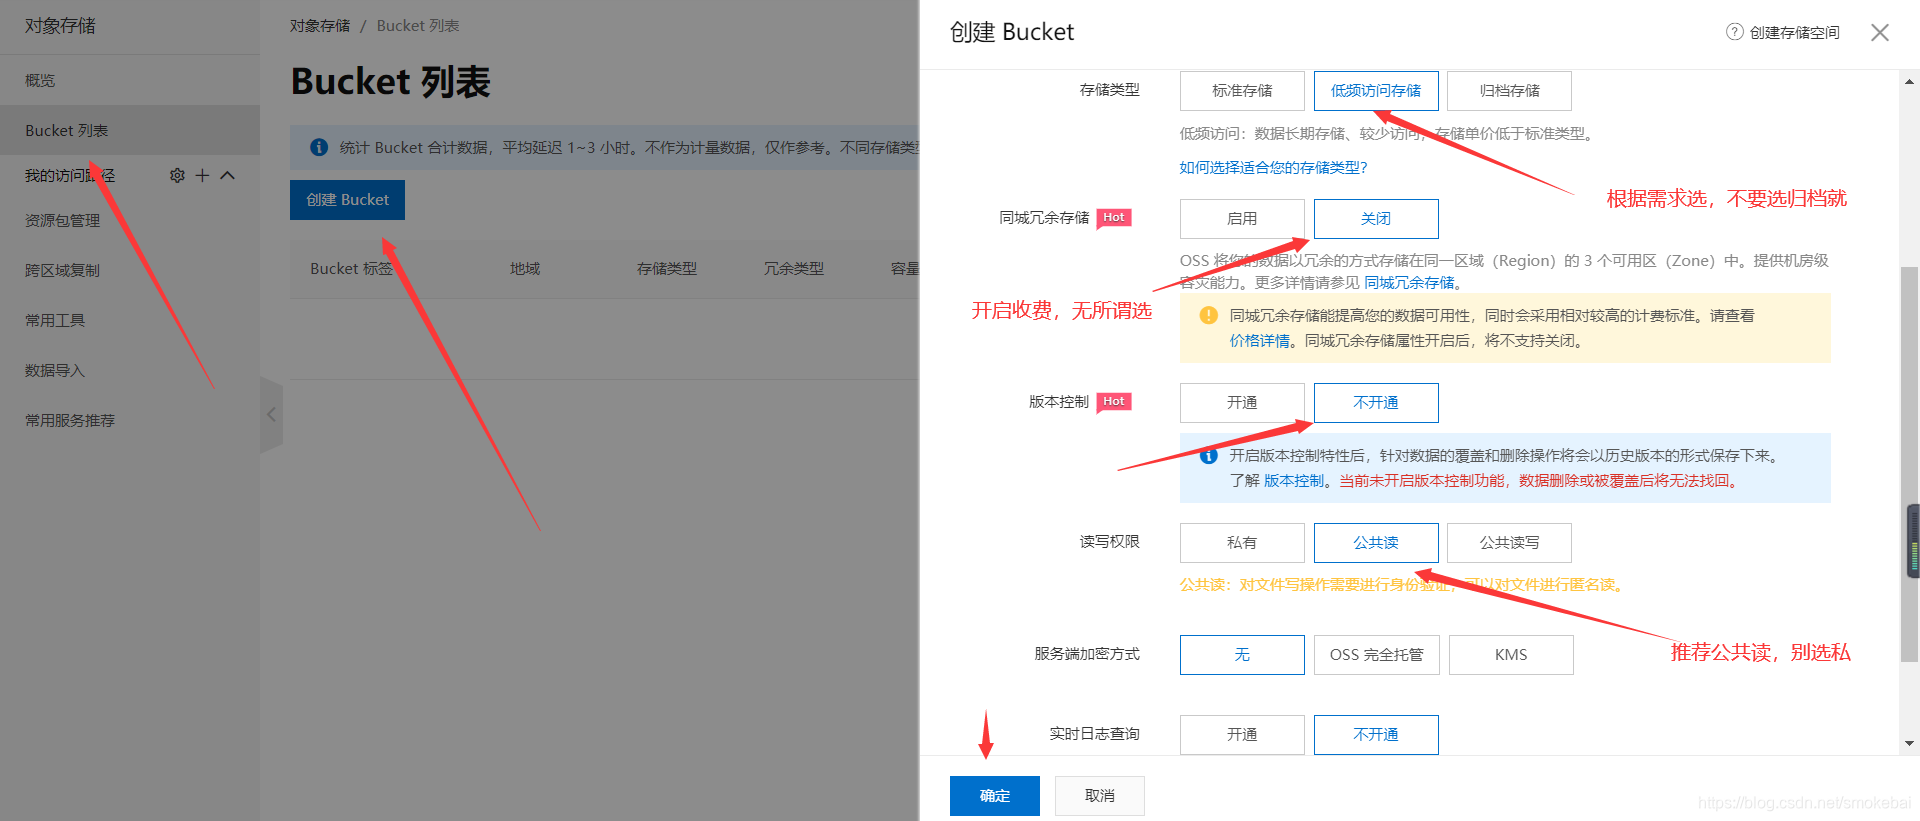Click the panel scrollbar down arrow
Viewport: 1920px width, 821px height.
(x=1910, y=743)
